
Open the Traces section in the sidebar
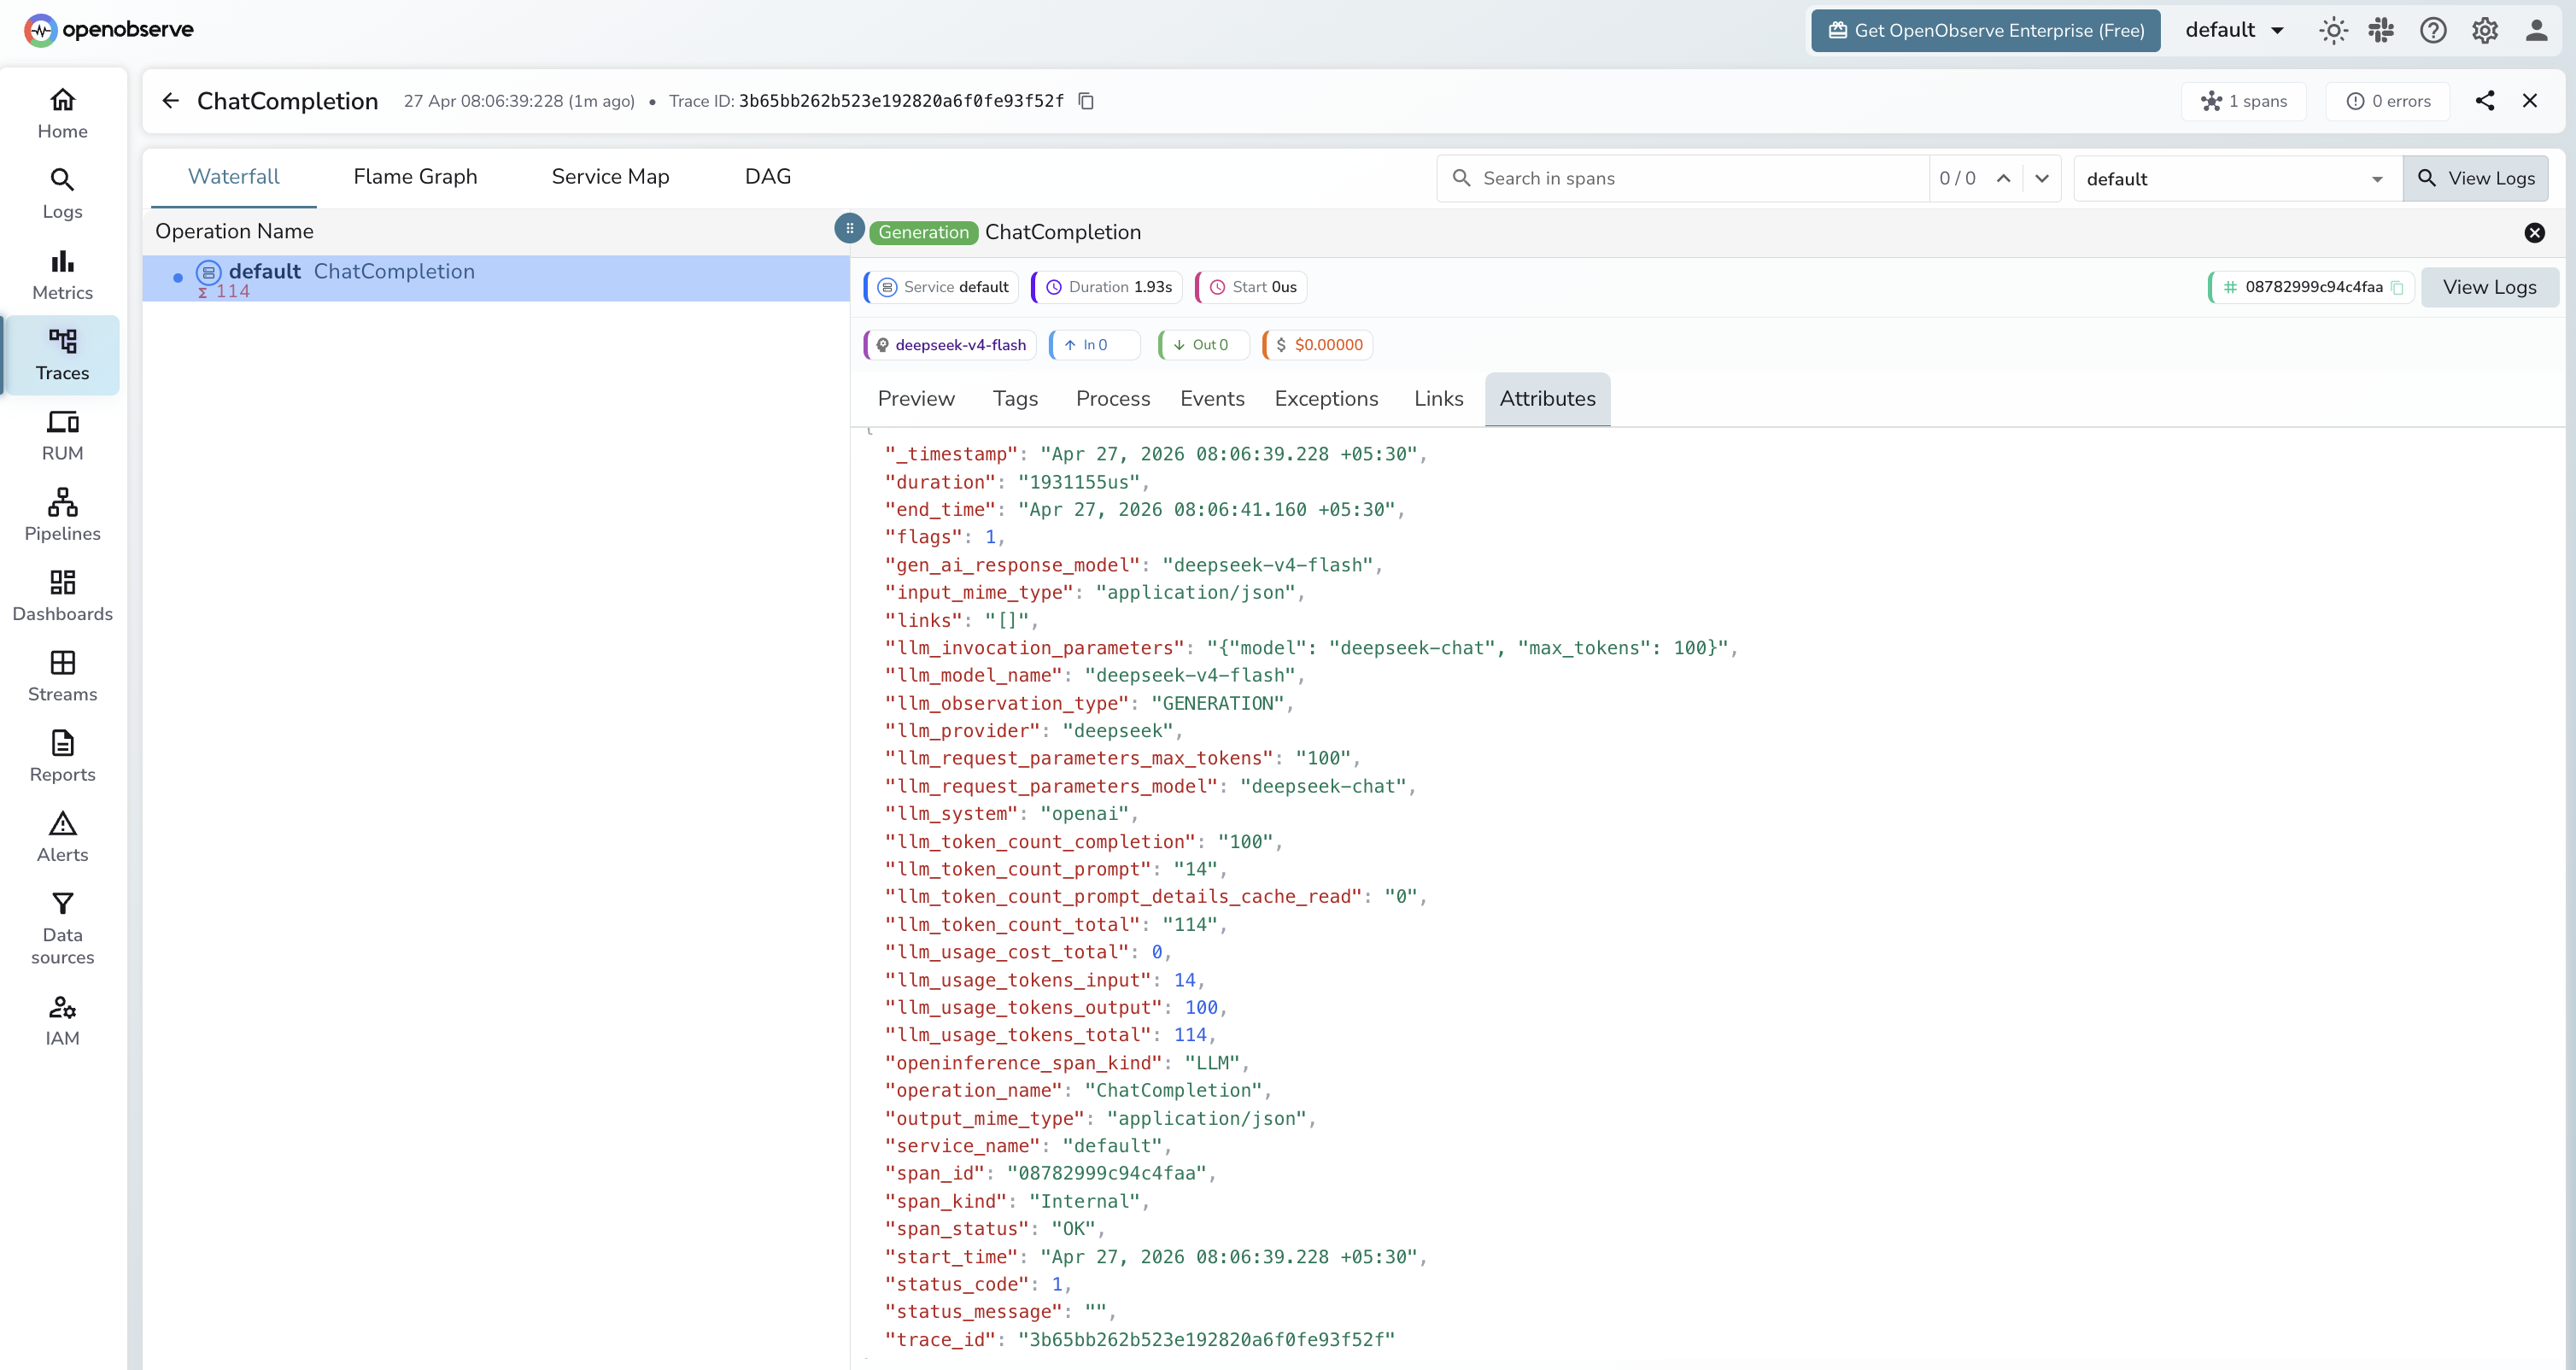(62, 355)
